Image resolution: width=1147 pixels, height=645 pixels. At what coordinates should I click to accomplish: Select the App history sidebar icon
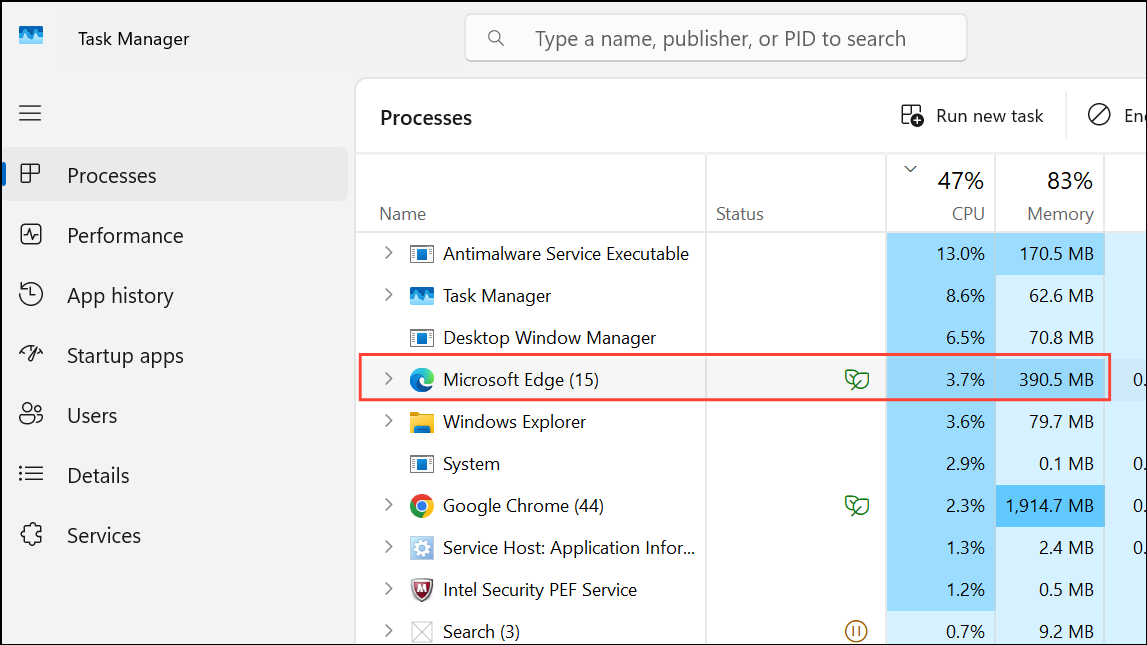[x=30, y=295]
